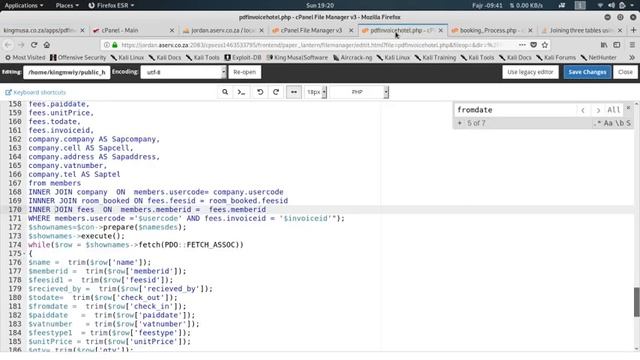Focus the fromdate search box
Viewport: 640px width, 360px height.
[x=515, y=110]
